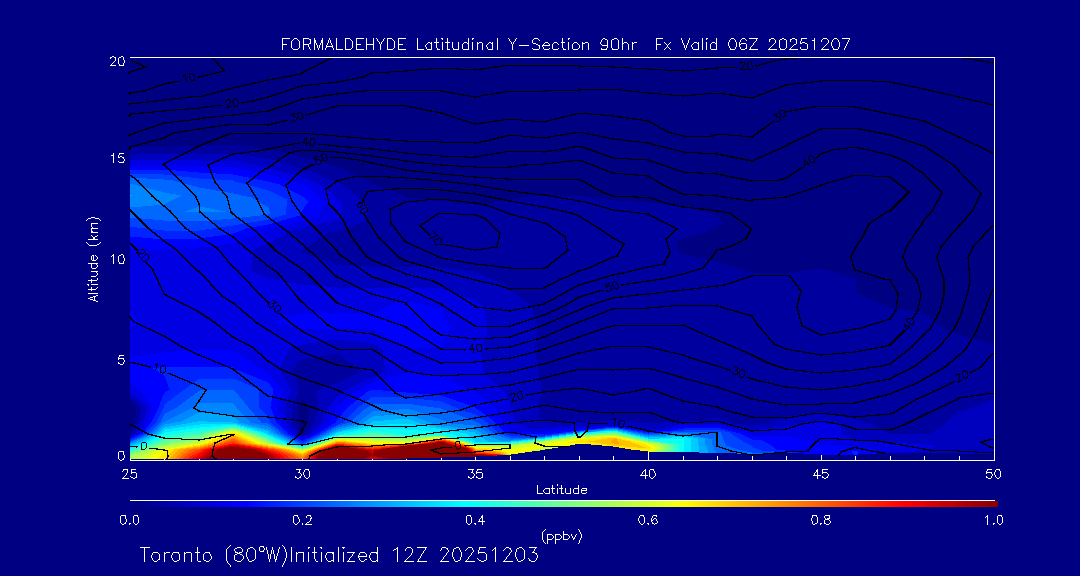Click the Latitude x-axis label

coord(560,489)
